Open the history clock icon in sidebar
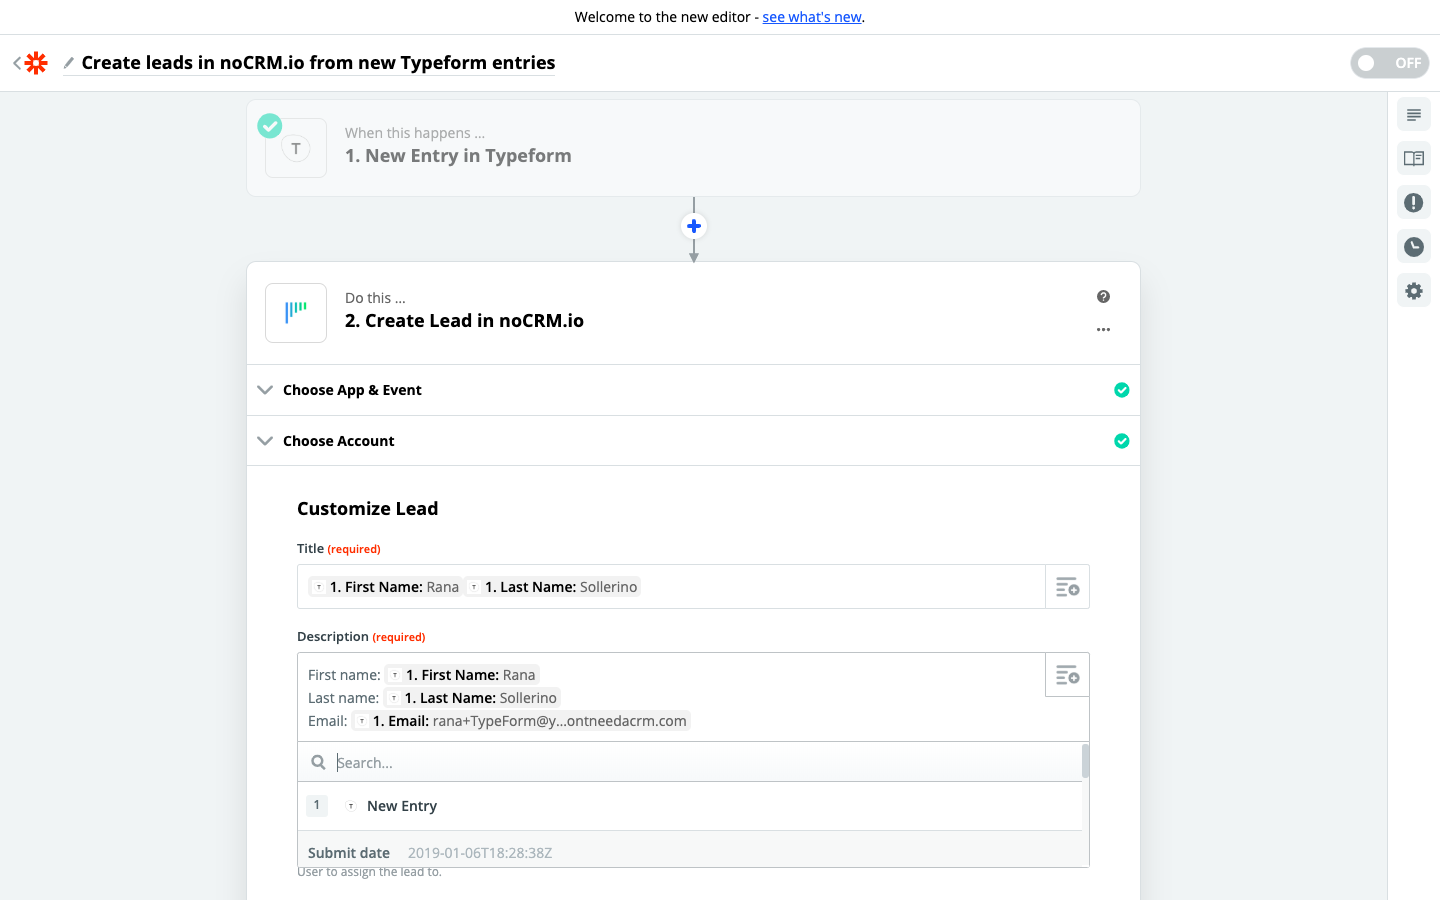Screen dimensions: 1440x900 pos(1413,247)
